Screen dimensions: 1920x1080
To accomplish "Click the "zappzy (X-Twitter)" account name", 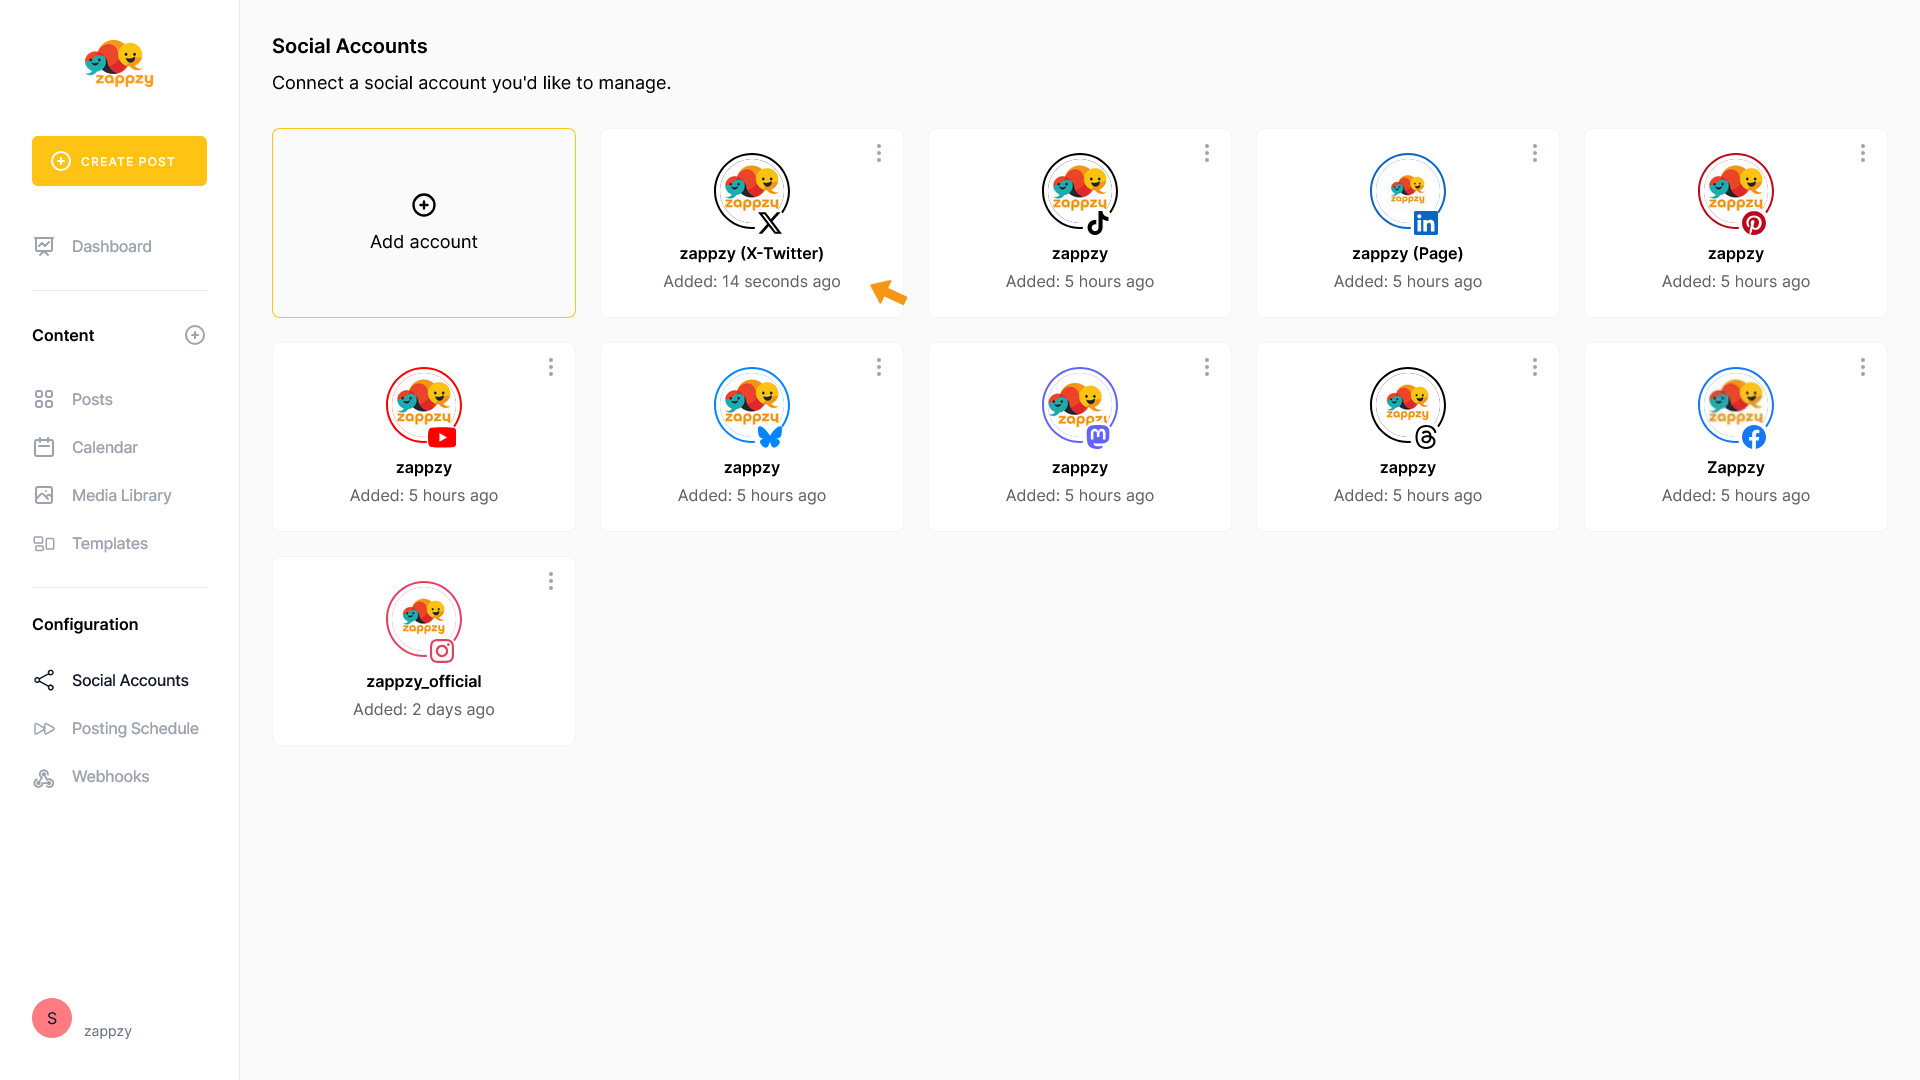I will point(752,253).
